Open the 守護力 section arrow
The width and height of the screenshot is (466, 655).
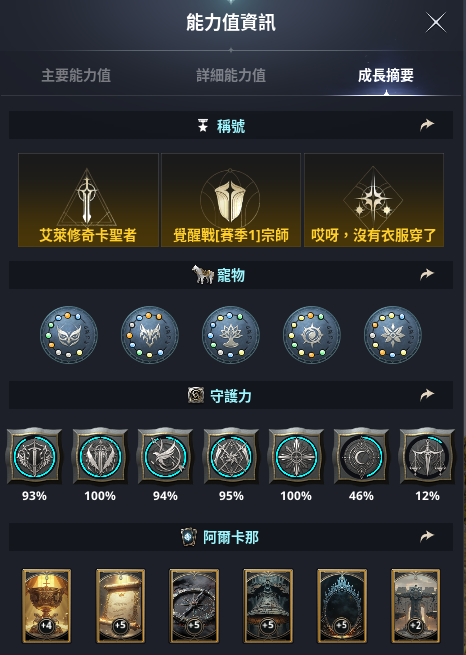427,395
